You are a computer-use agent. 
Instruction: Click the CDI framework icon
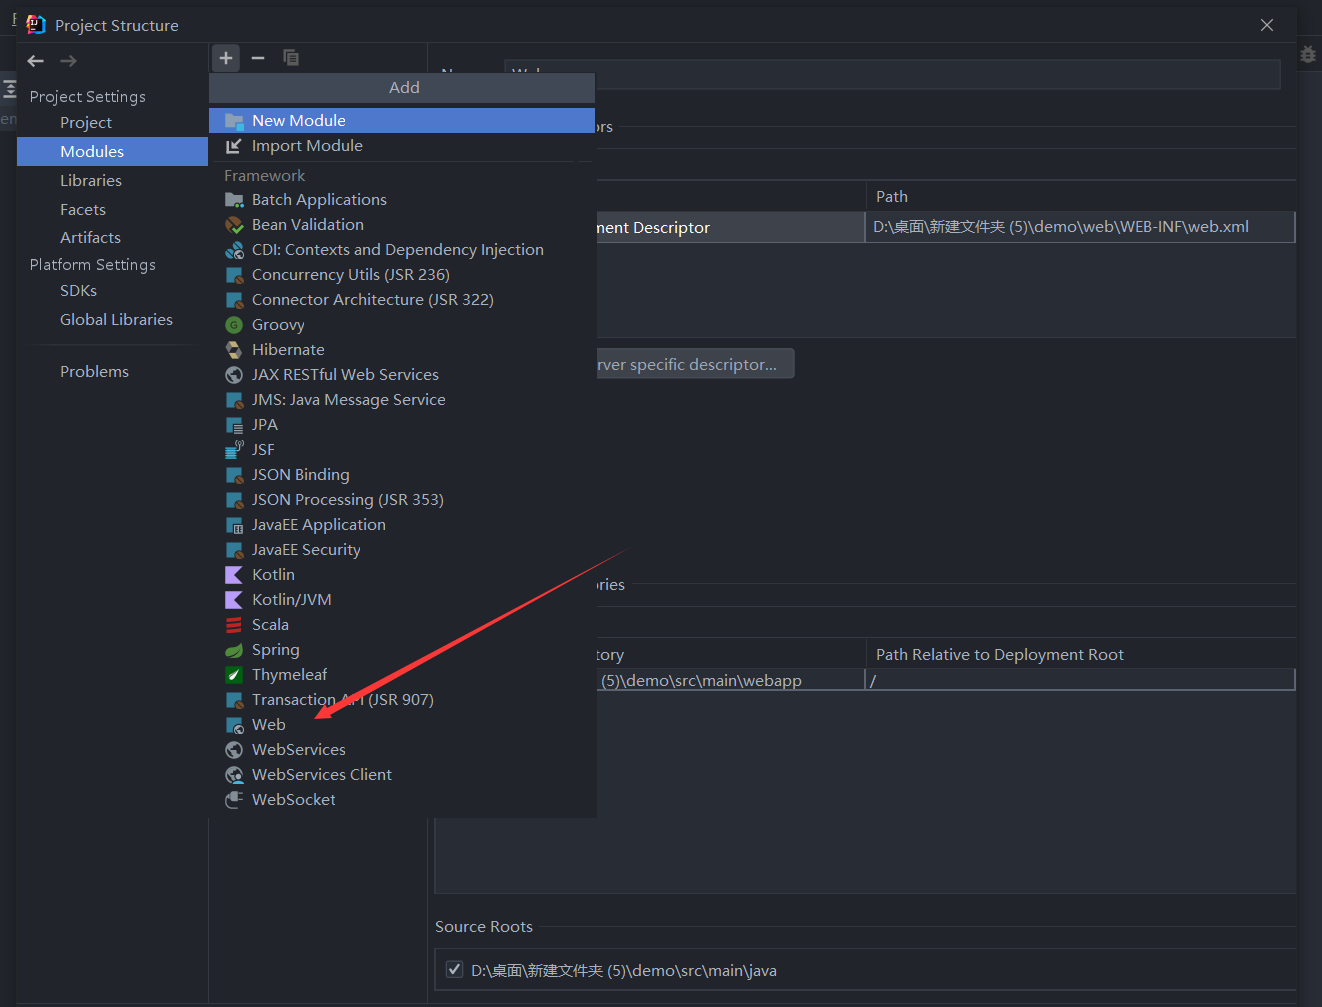coord(234,250)
